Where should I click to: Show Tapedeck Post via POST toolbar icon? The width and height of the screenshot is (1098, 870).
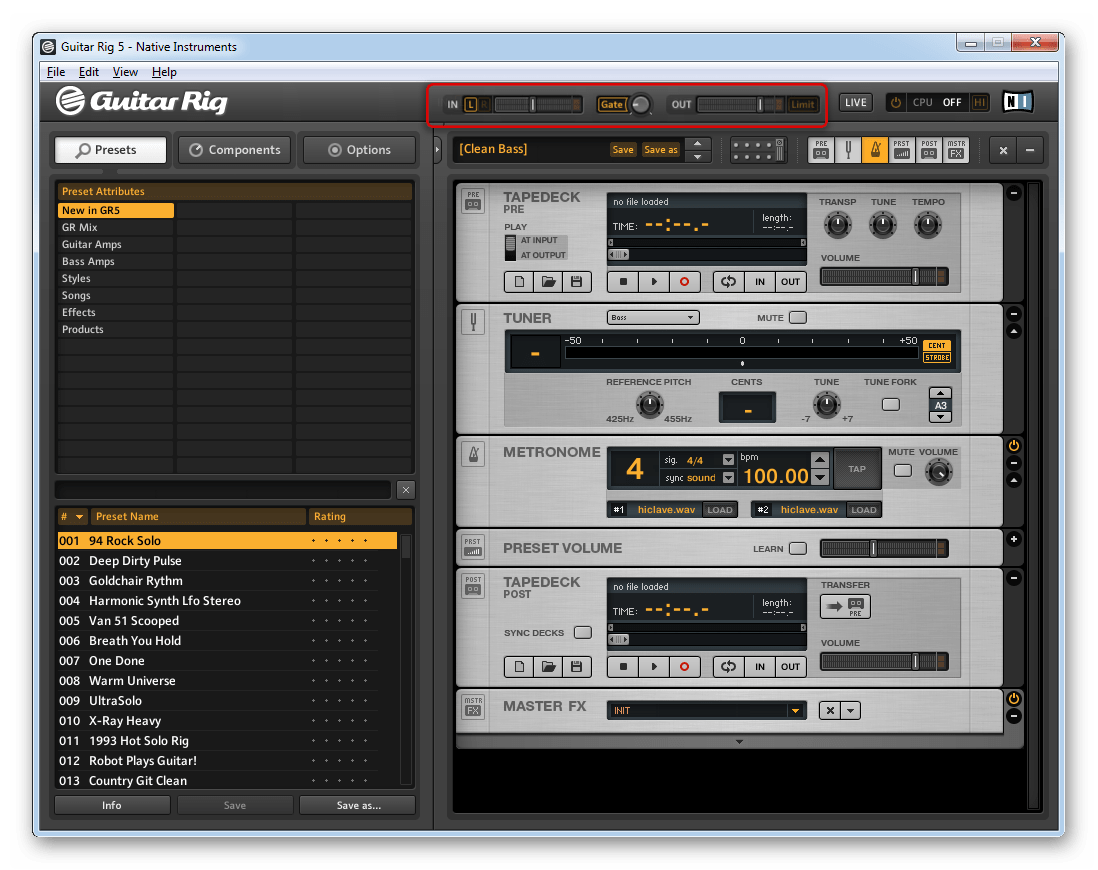click(929, 149)
